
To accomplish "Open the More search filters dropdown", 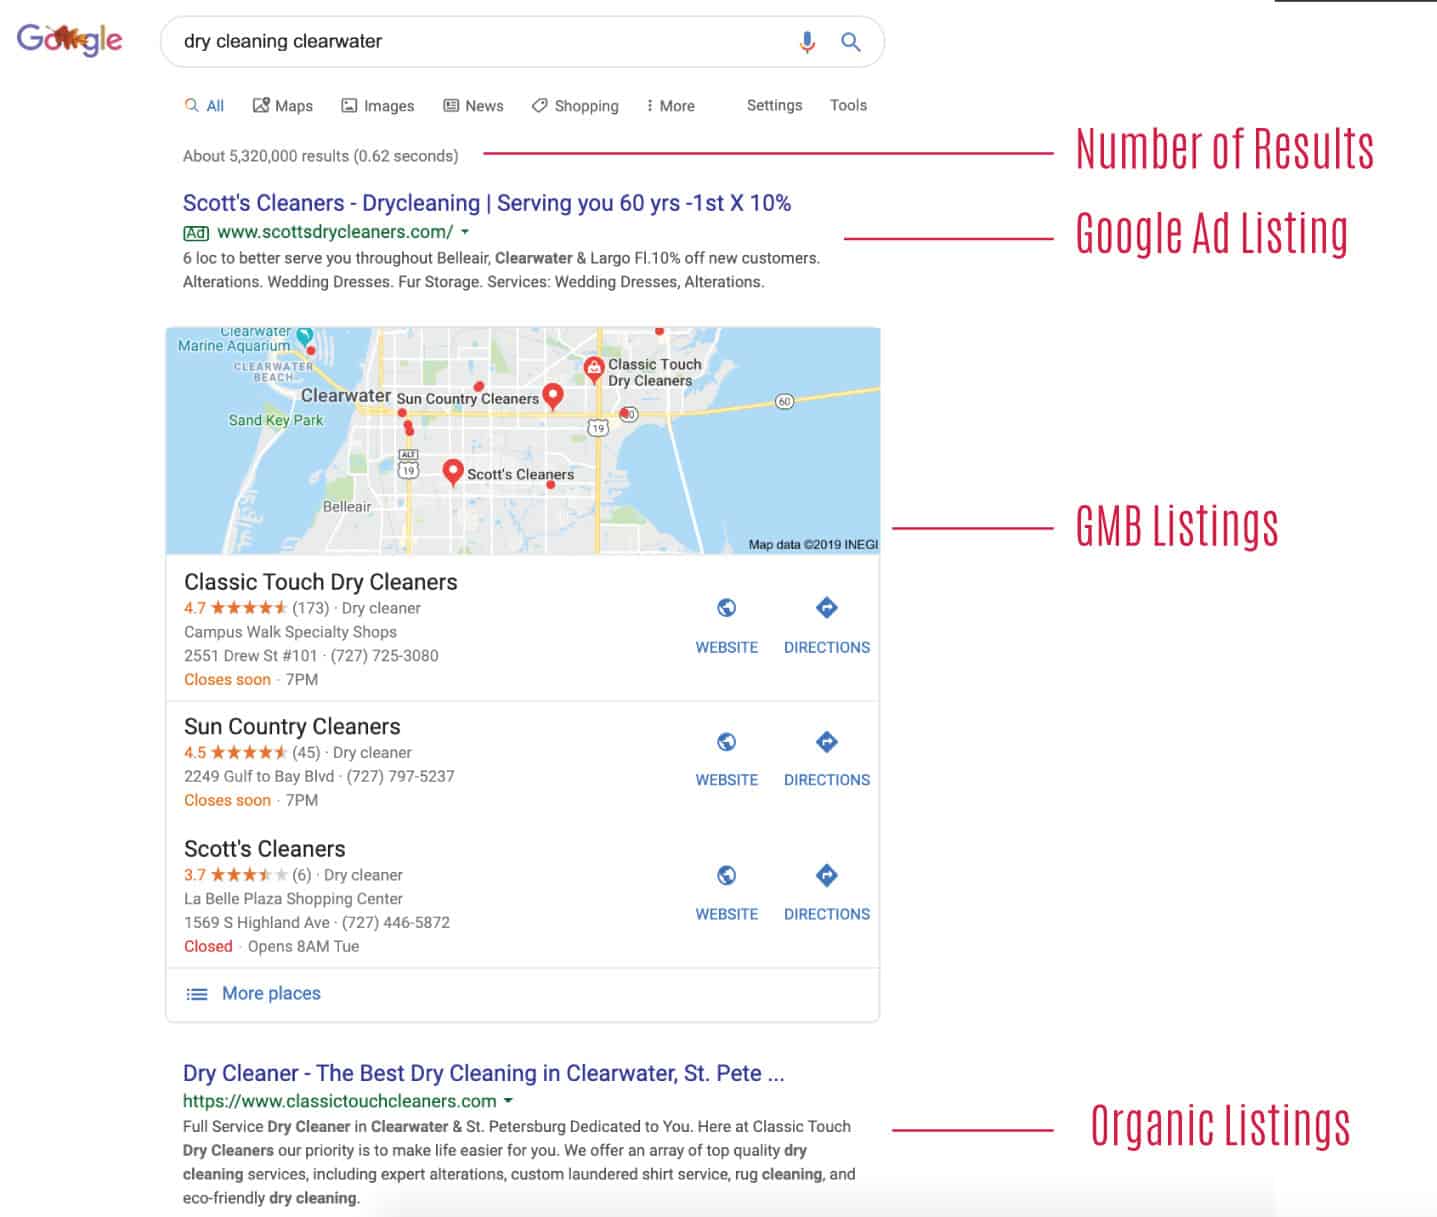I will tap(670, 105).
